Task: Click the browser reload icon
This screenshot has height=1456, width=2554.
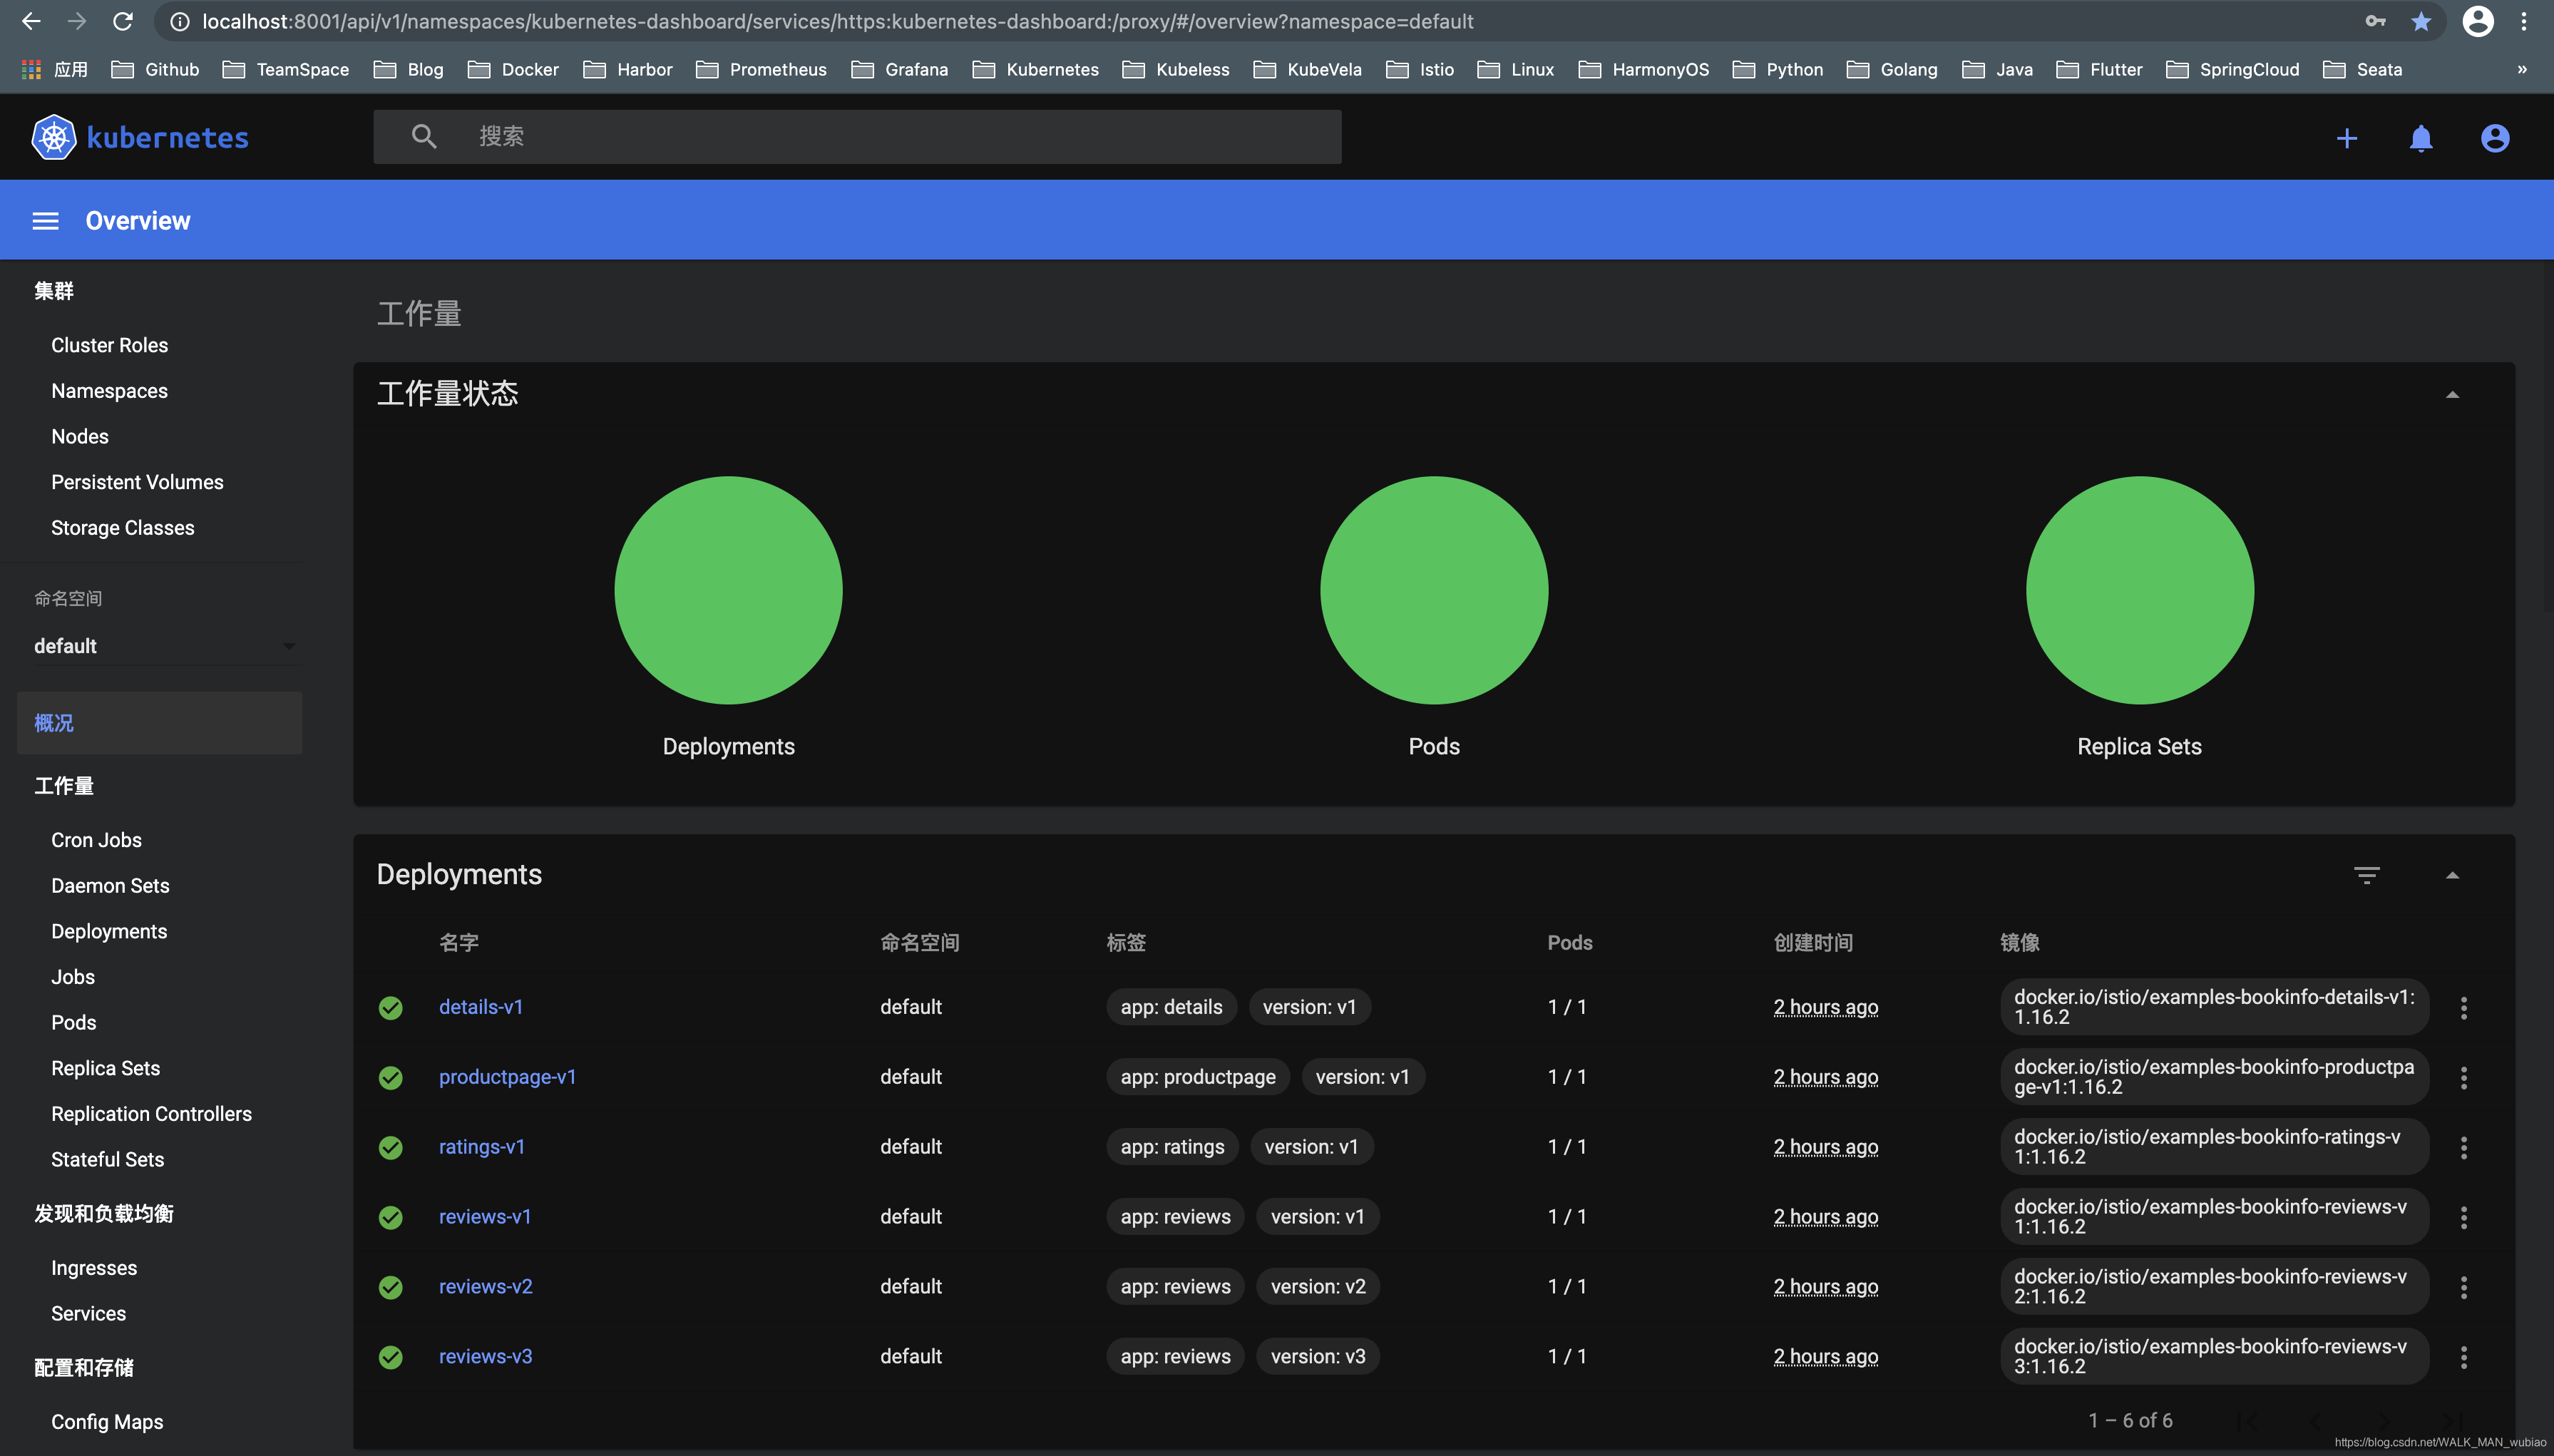Action: coord(123,21)
